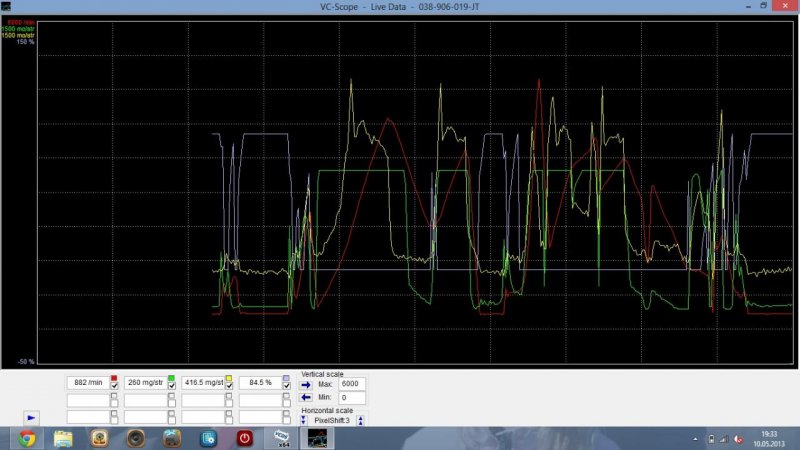Show hidden system tray icons
The height and width of the screenshot is (450, 800).
point(697,438)
